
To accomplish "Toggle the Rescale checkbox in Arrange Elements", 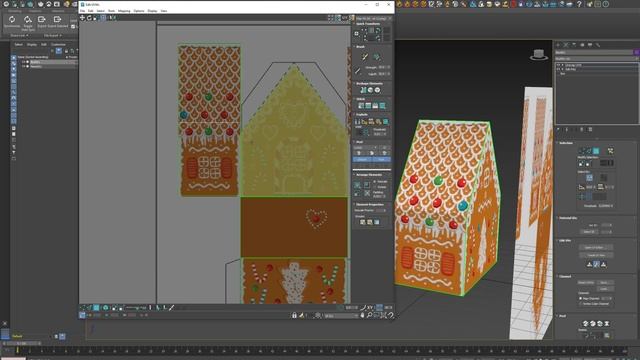I will click(375, 182).
